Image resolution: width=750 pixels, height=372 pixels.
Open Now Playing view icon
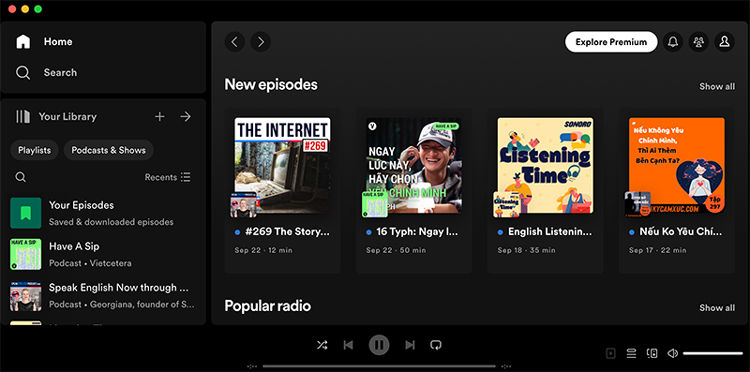click(x=611, y=353)
